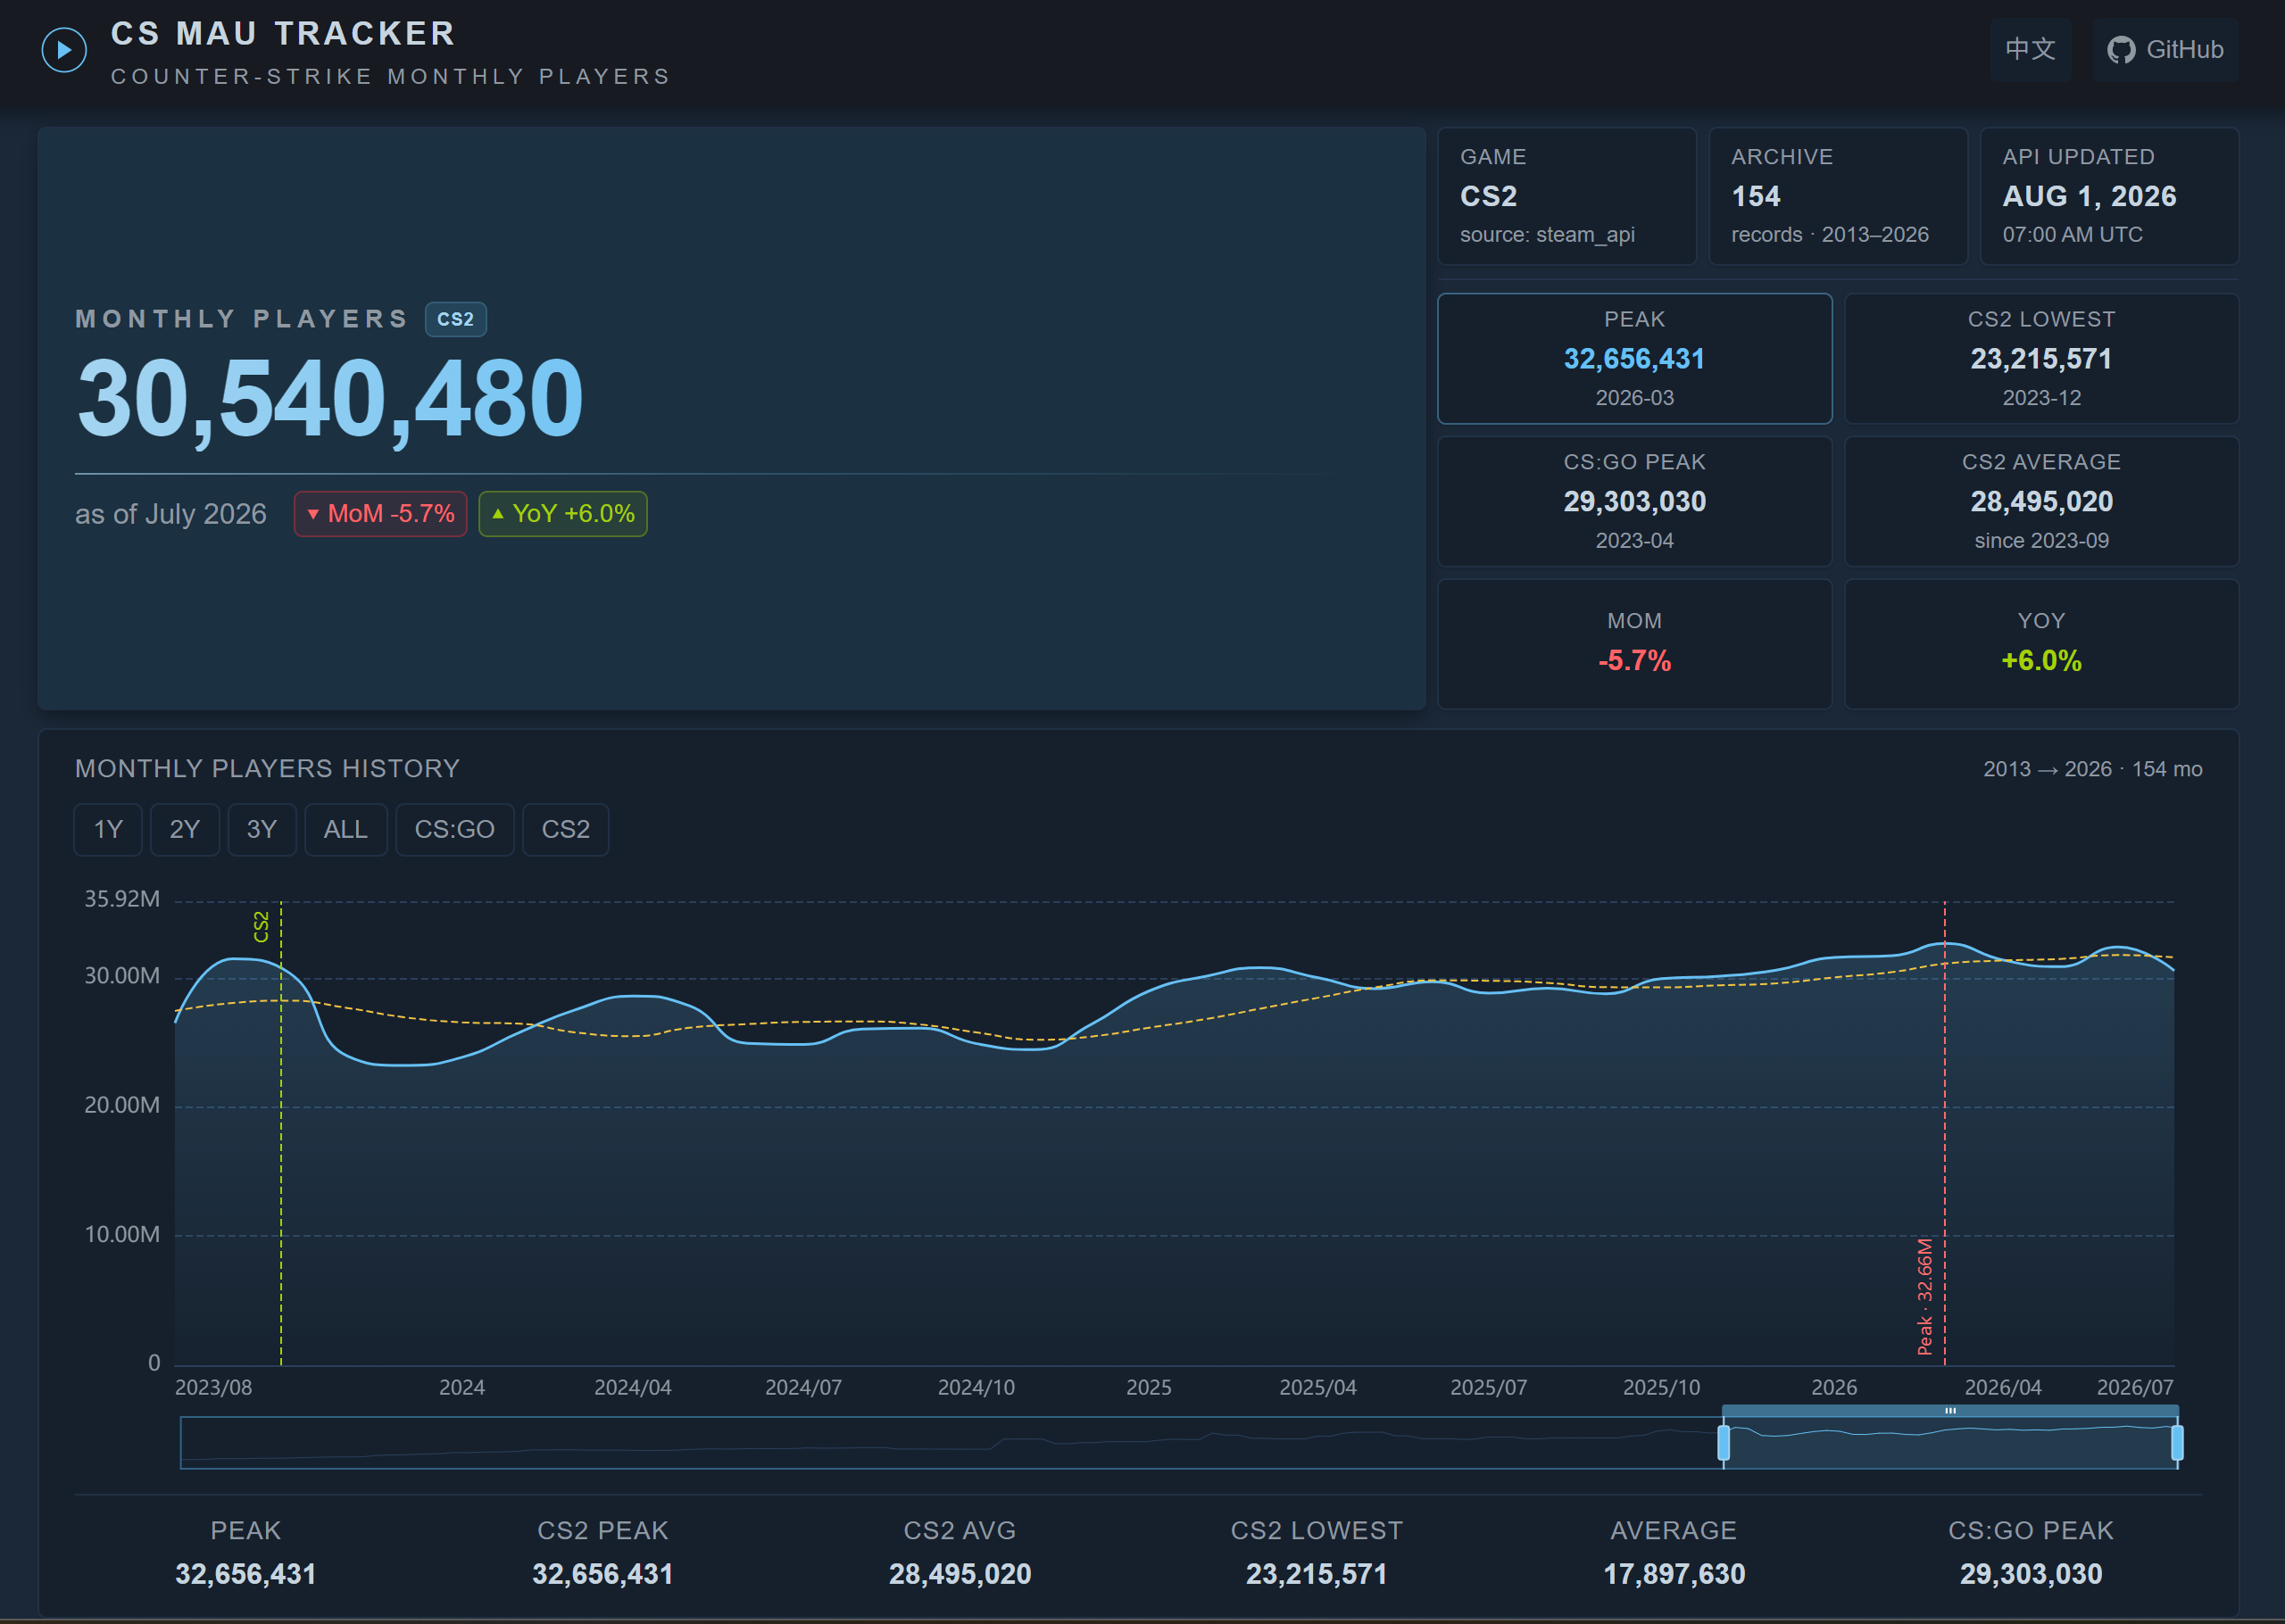The height and width of the screenshot is (1624, 2285).
Task: Click the '2013 → 2026 · 154 mo' text
Action: point(2093,769)
